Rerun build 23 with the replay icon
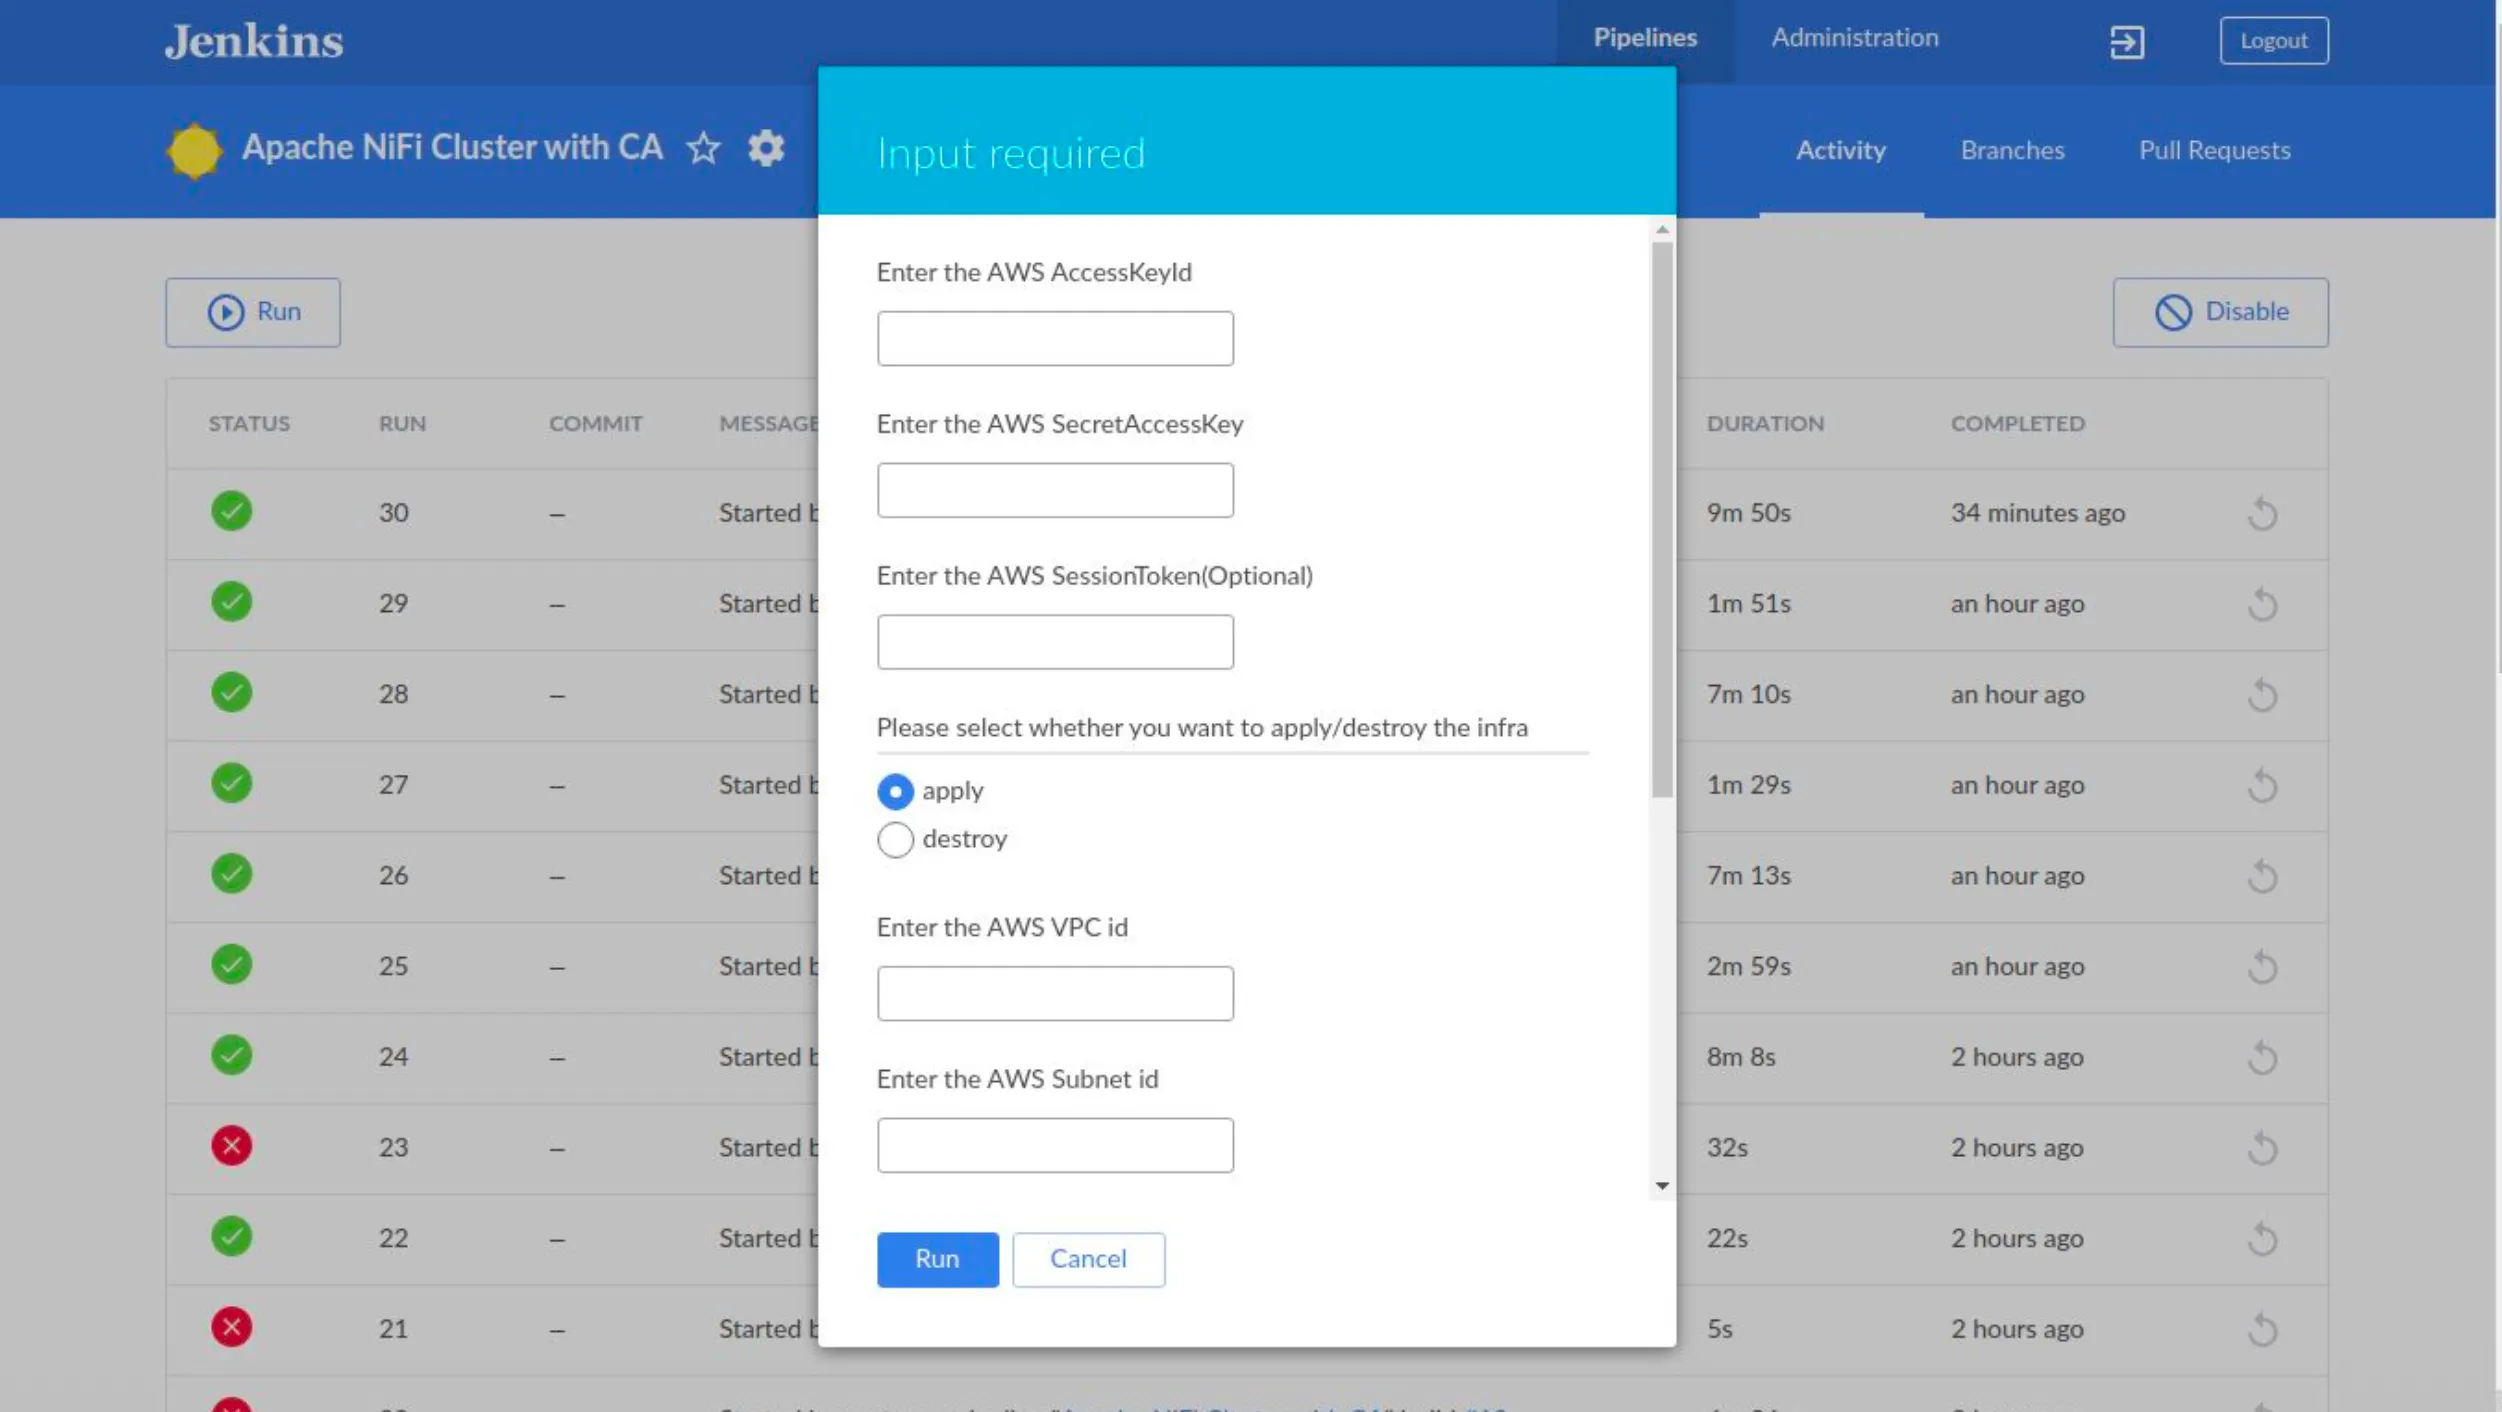 pos(2262,1148)
